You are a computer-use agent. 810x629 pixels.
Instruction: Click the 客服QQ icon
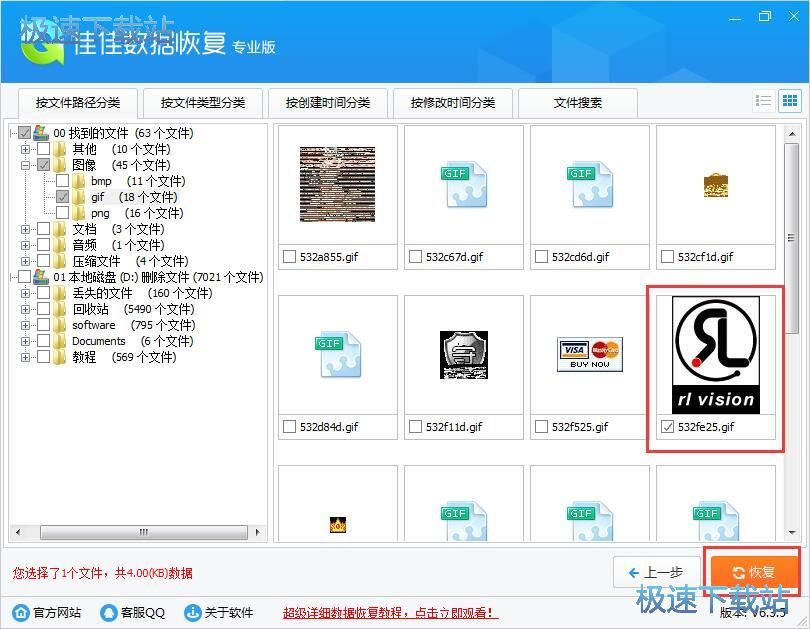(108, 612)
